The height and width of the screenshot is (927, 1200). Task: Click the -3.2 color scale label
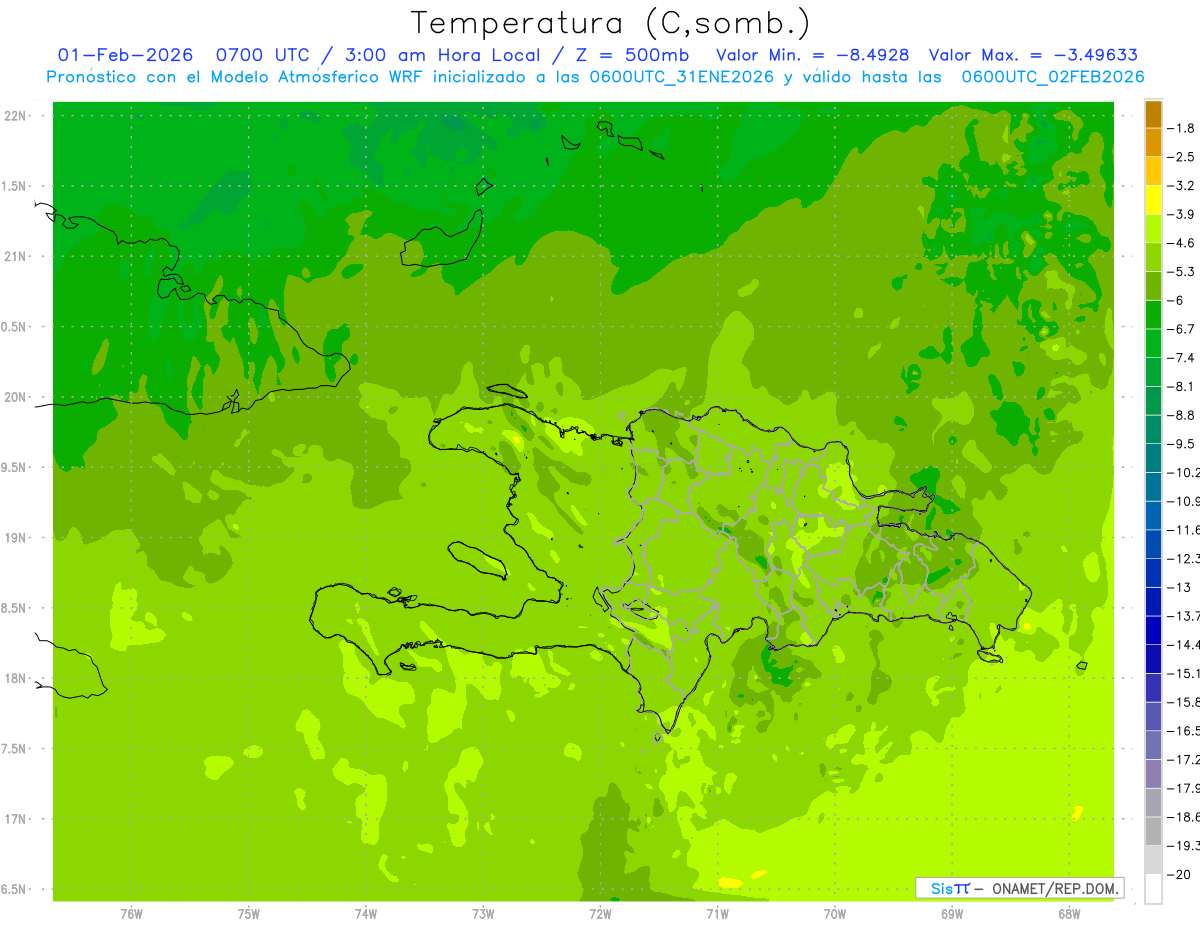coord(1182,185)
